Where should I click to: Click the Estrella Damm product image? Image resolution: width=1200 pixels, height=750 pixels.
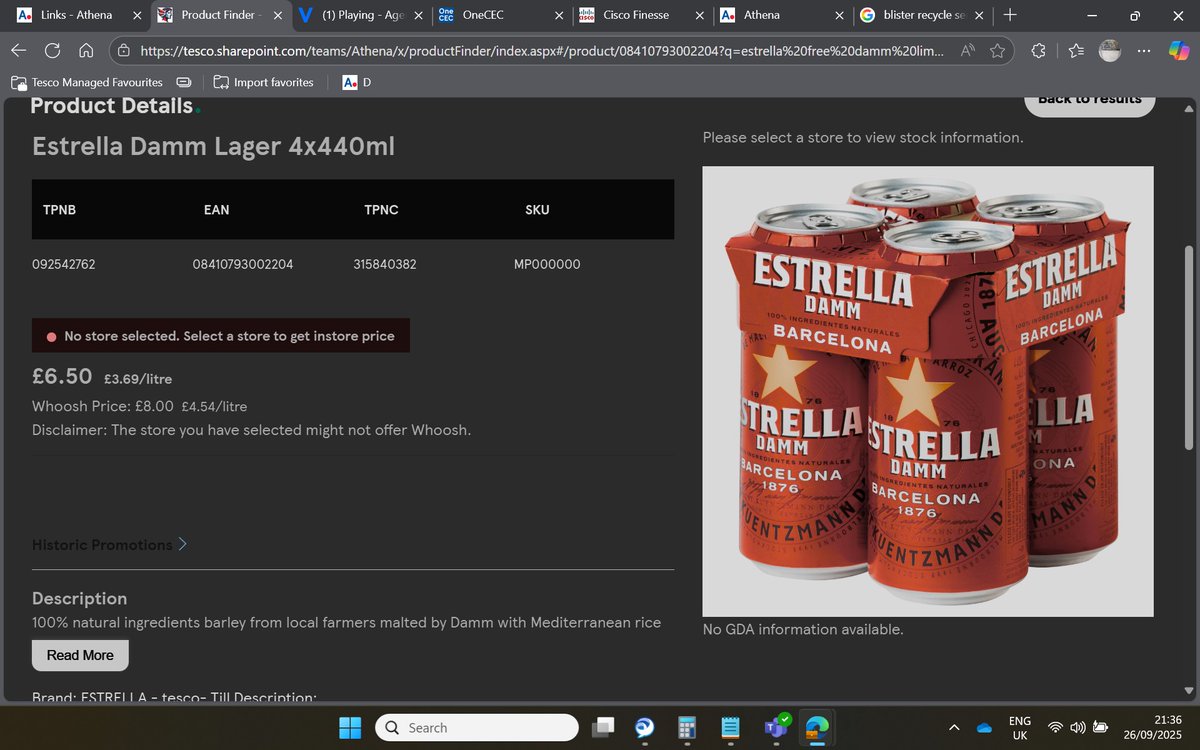point(928,391)
